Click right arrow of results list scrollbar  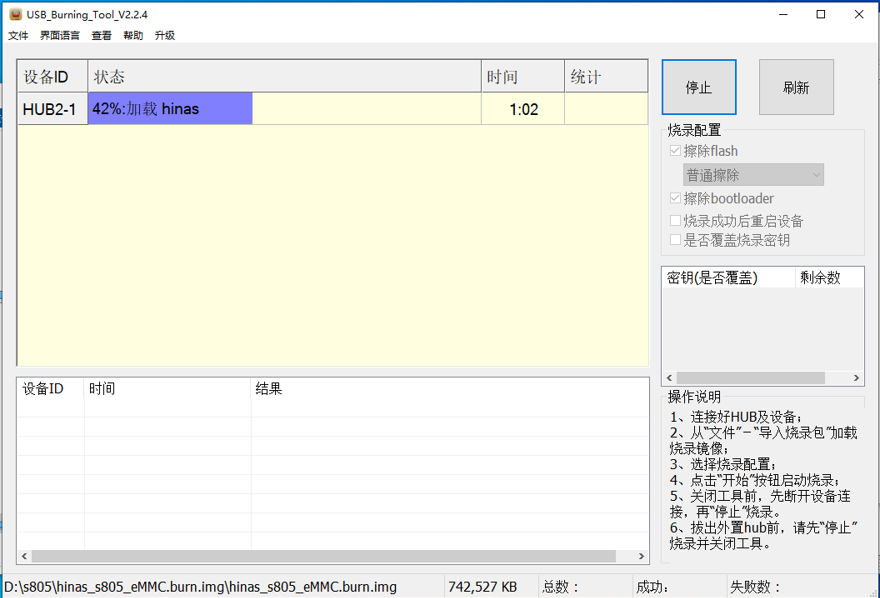[x=641, y=557]
